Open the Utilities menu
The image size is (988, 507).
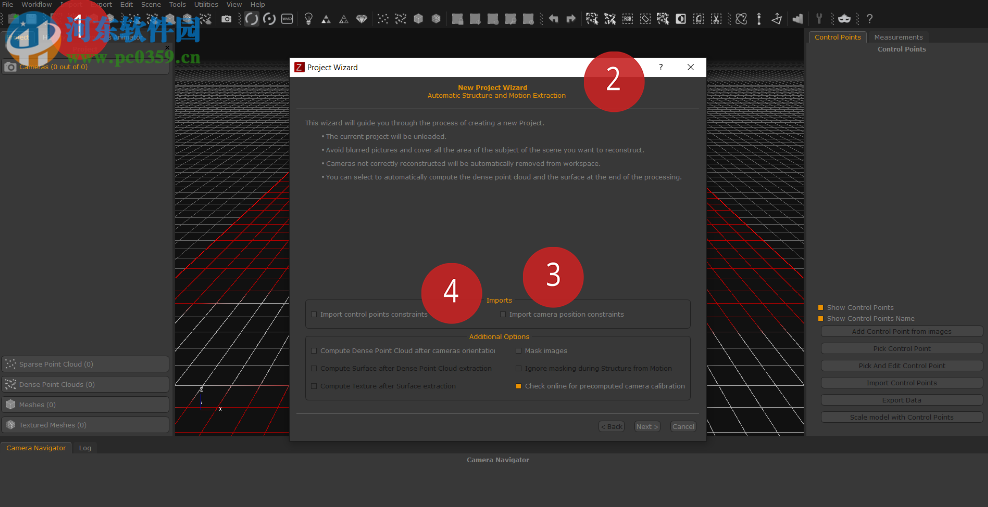click(206, 5)
